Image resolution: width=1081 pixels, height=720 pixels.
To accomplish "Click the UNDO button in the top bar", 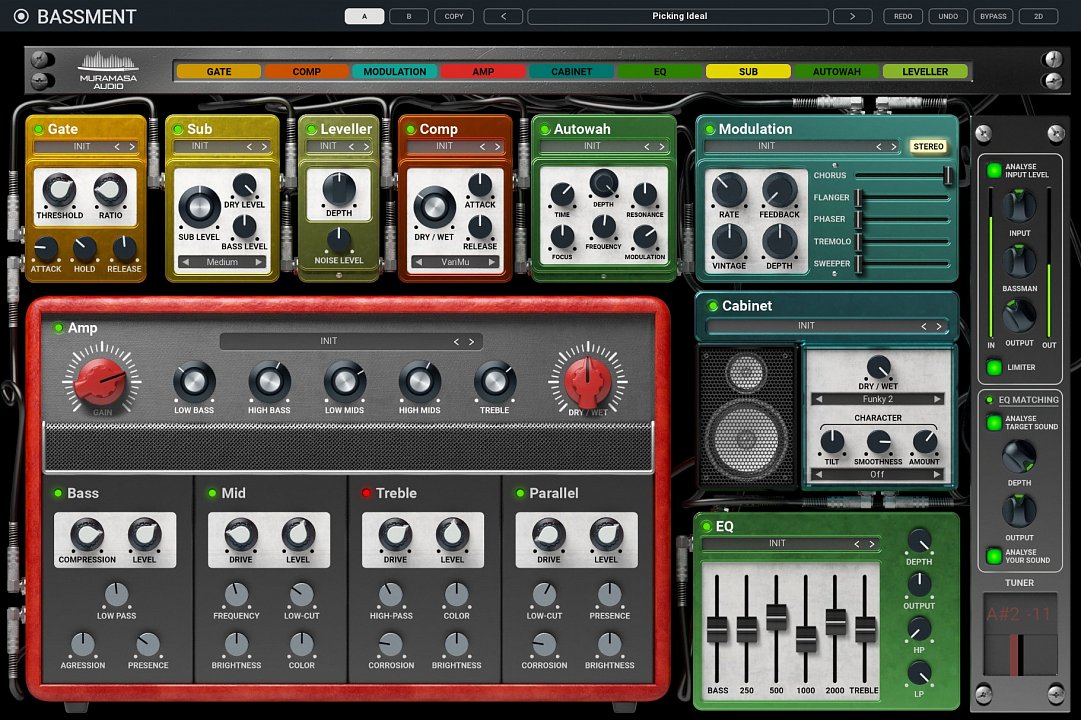I will pos(947,16).
